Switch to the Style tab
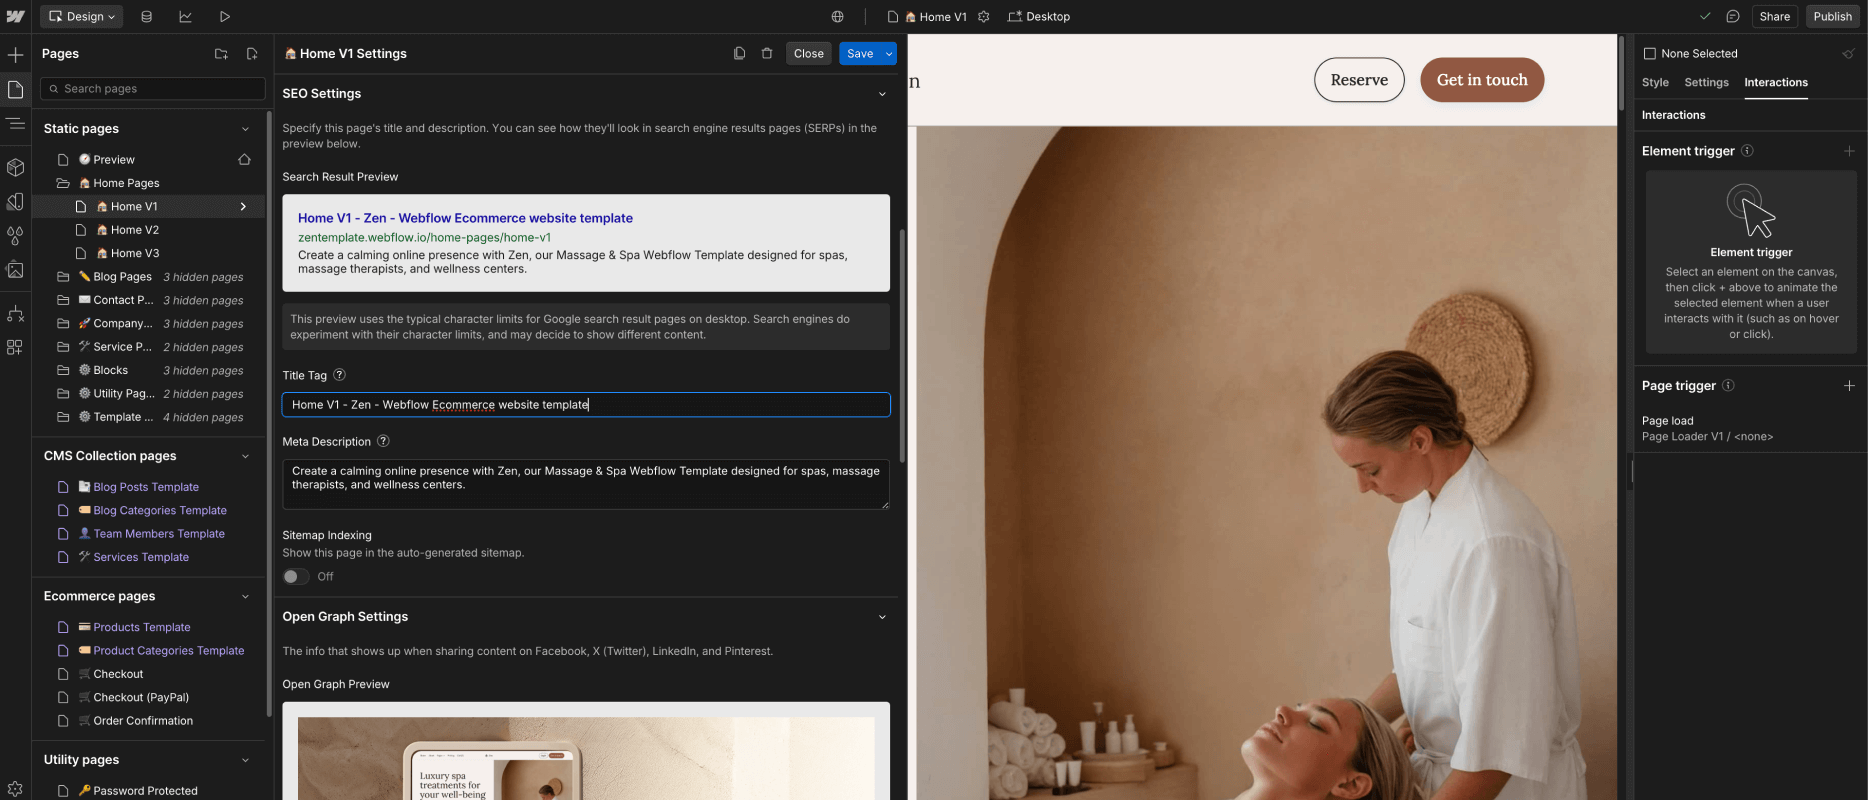Screen dimensions: 1868x800 pyautogui.click(x=1655, y=83)
